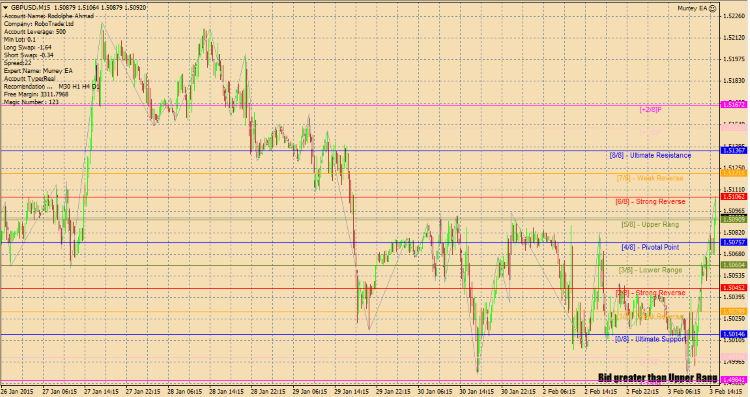
Task: Click the Murrey EA smiley face icon
Action: [712, 8]
